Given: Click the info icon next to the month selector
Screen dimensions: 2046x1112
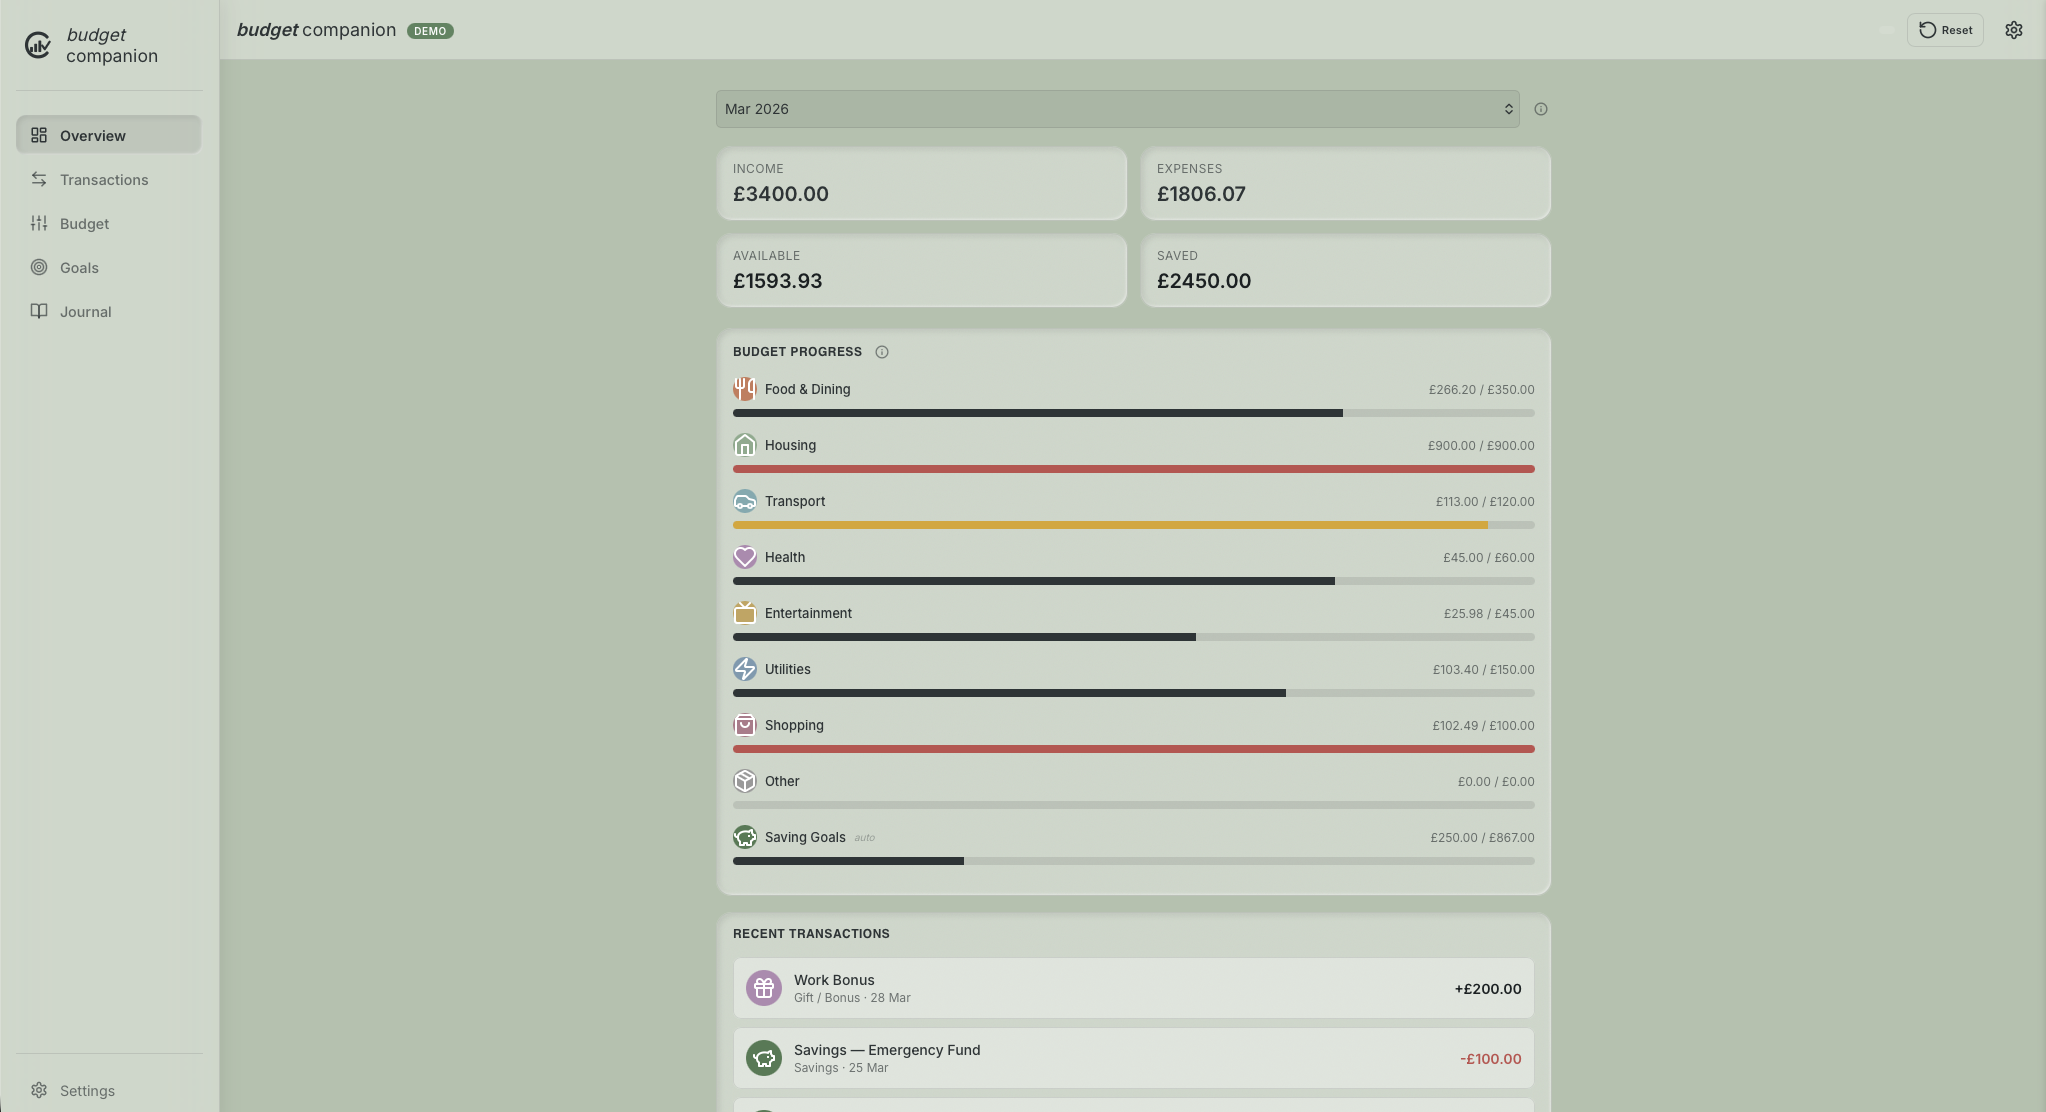Looking at the screenshot, I should click(1540, 109).
